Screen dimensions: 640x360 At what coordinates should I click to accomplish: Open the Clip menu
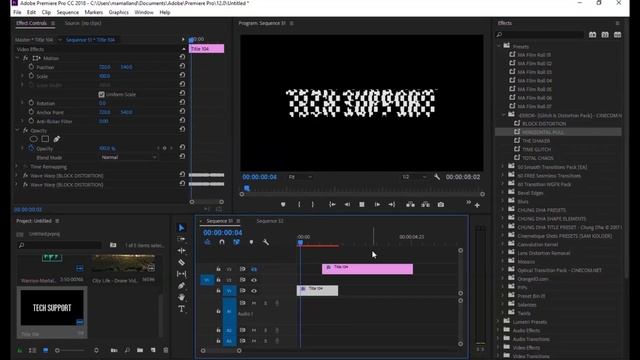(x=46, y=12)
